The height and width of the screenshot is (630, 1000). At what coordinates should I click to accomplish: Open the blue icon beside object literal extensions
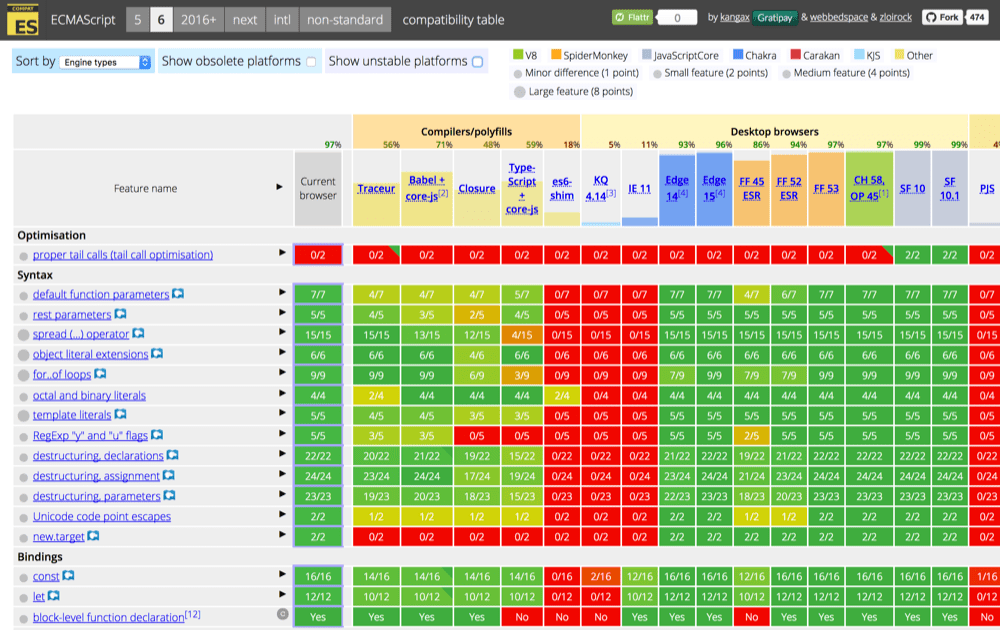pos(157,353)
